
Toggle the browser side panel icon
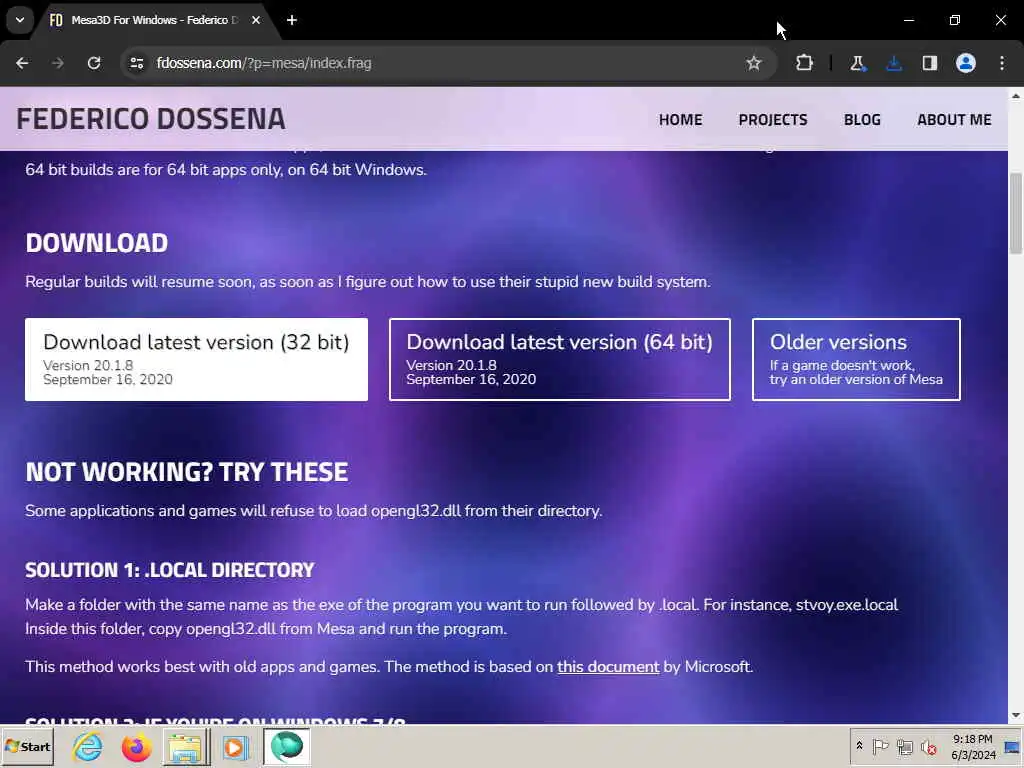click(930, 63)
